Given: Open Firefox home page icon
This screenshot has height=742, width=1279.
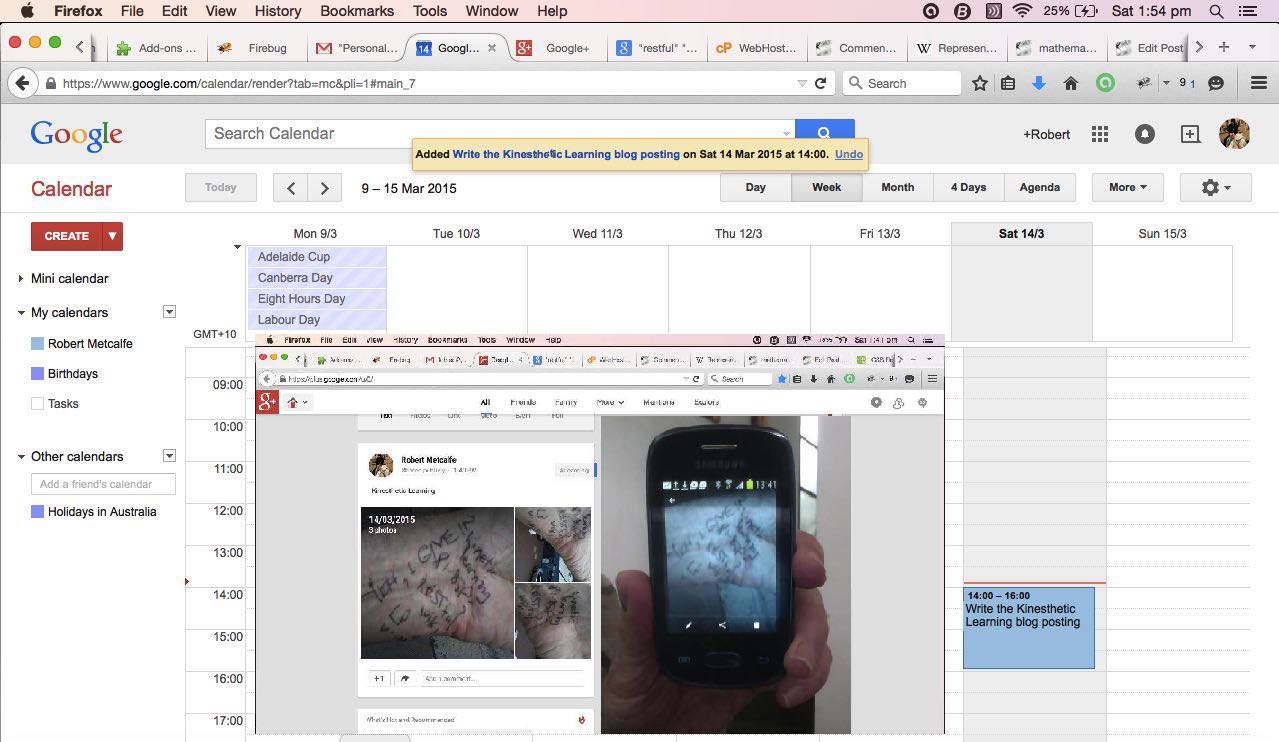Looking at the screenshot, I should point(1071,84).
